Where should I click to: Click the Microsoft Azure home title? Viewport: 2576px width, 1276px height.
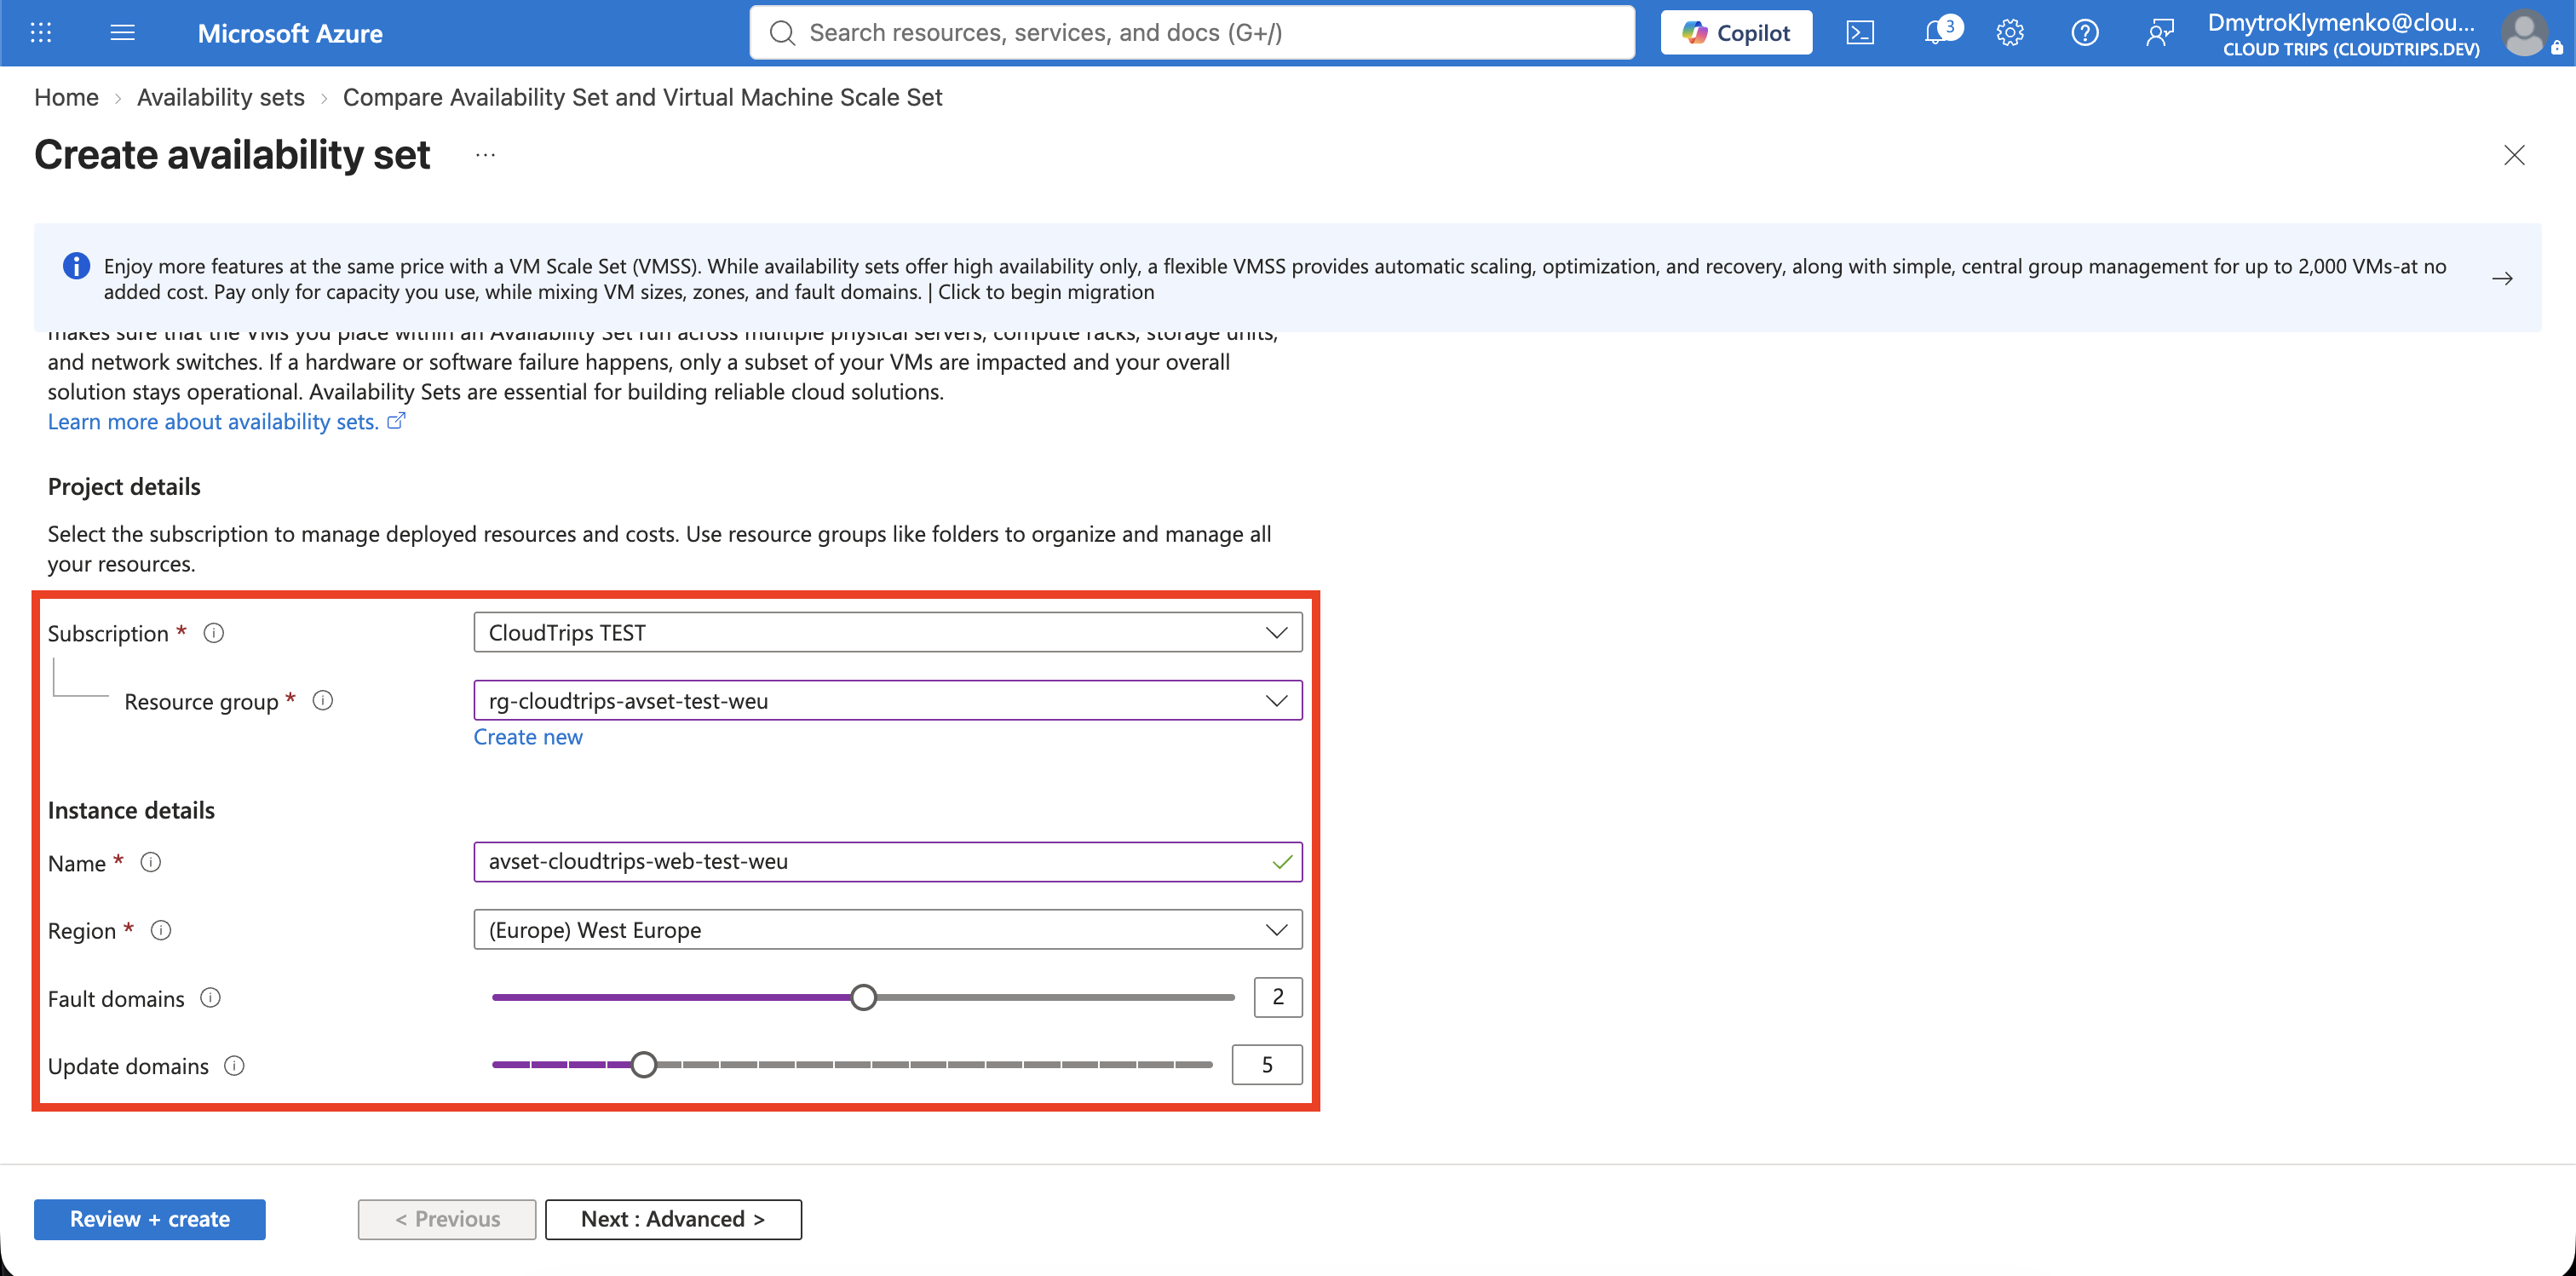point(290,33)
